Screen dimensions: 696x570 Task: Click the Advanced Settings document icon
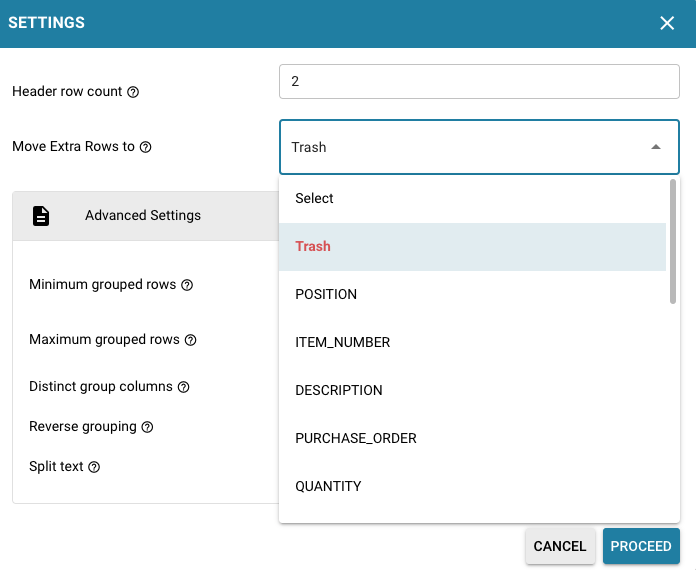pyautogui.click(x=41, y=216)
